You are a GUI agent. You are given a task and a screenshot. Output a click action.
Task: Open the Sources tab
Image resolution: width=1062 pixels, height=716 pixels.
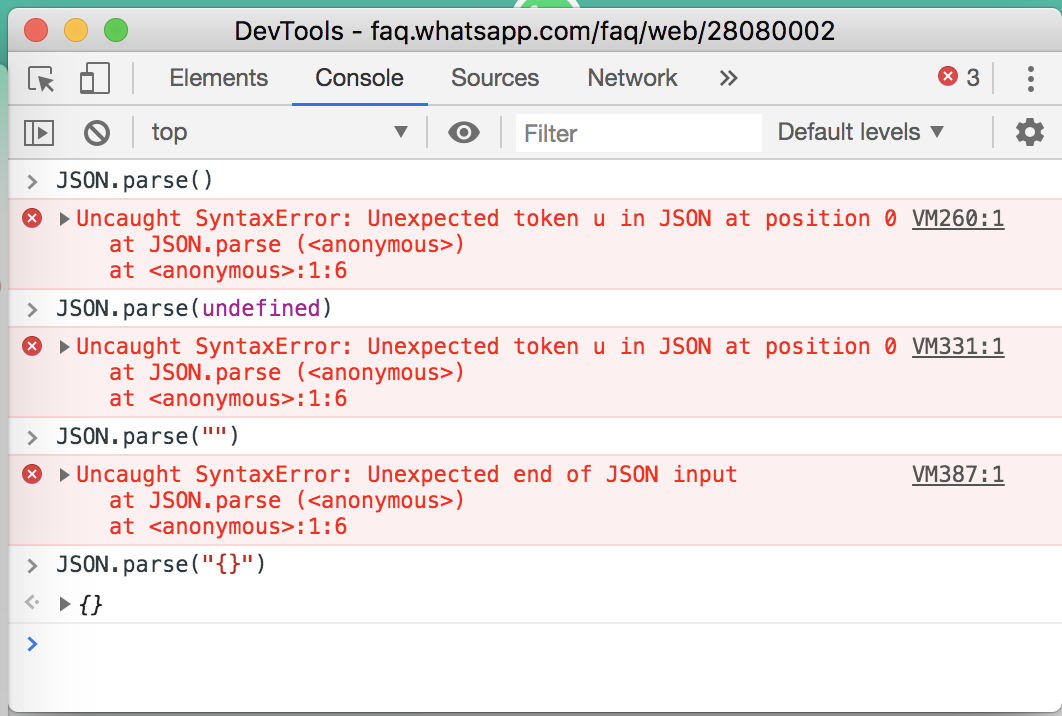pyautogui.click(x=494, y=78)
